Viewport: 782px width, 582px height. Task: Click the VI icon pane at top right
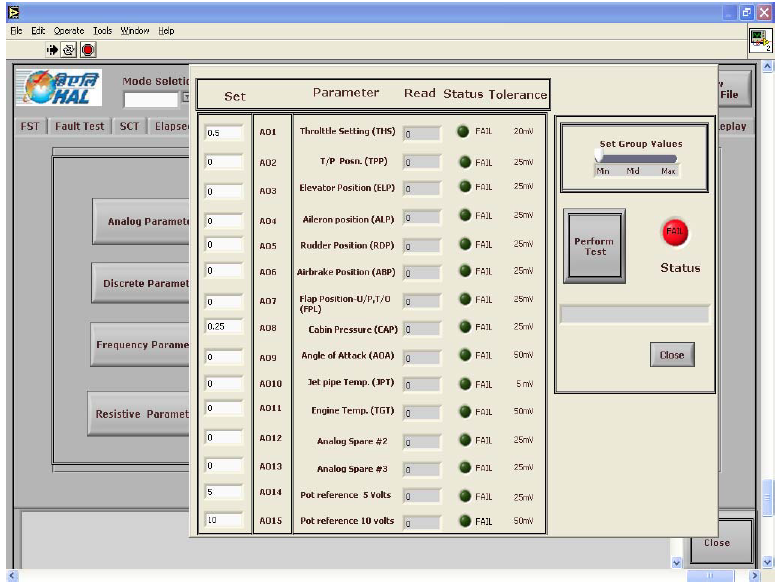tap(761, 40)
